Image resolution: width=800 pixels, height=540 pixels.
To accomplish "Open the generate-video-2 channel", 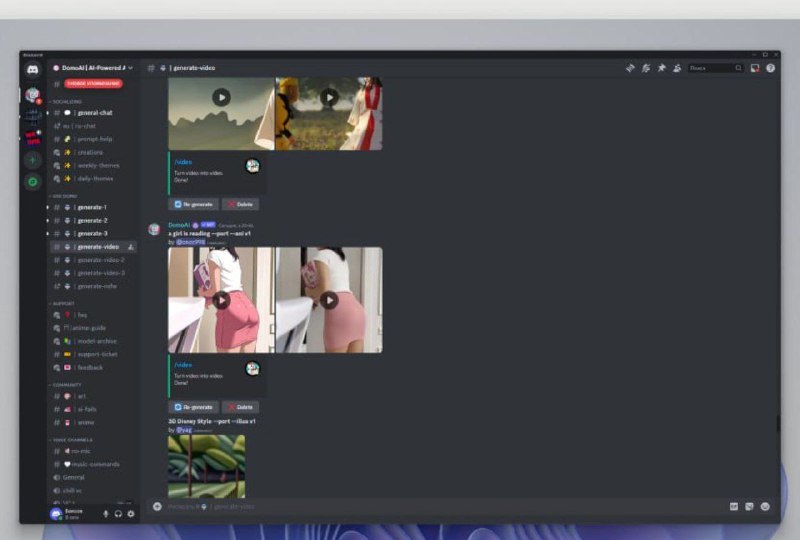I will pyautogui.click(x=93, y=260).
